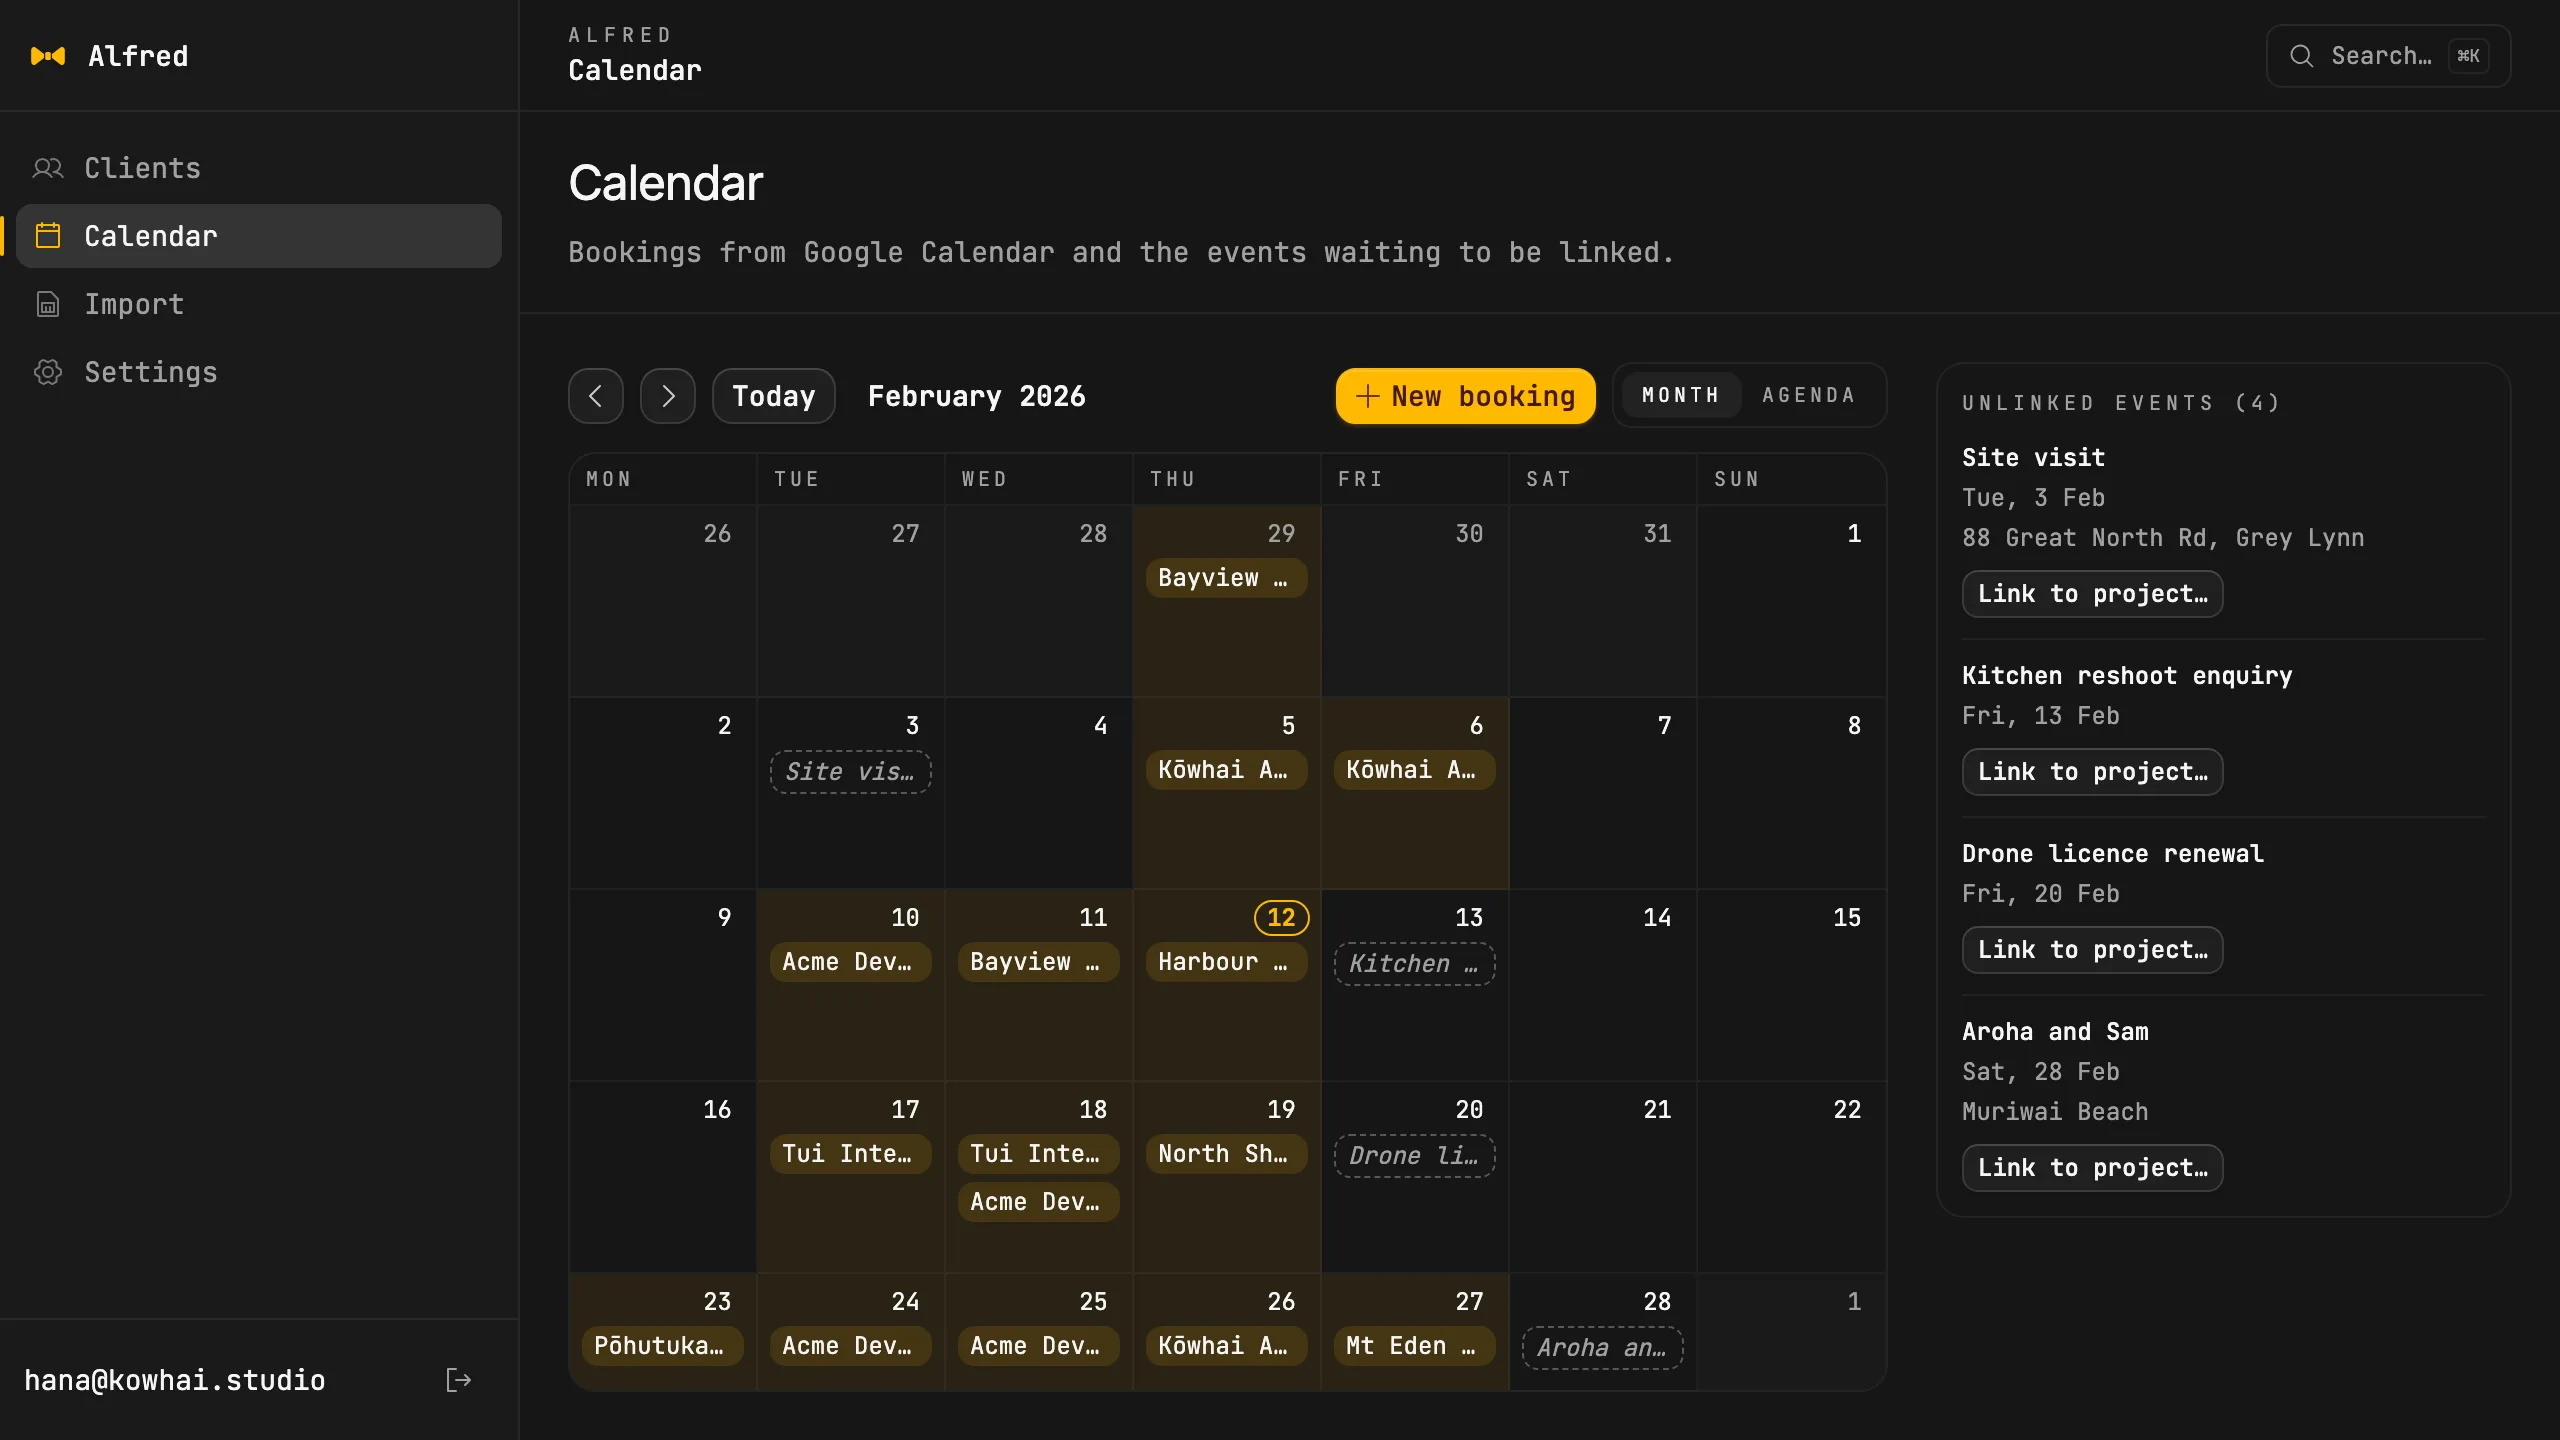
Task: Open Mt Eden booking on February 27
Action: point(1414,1346)
